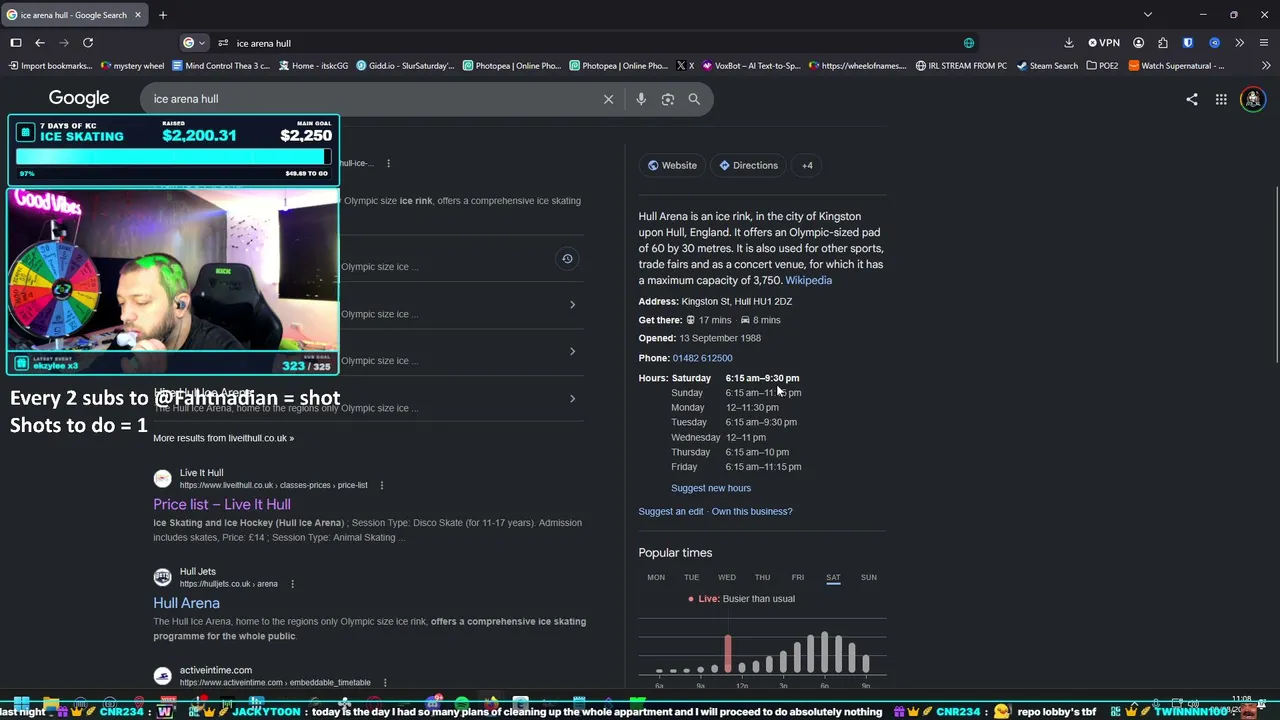Select SUN in Popular times
The width and height of the screenshot is (1280, 720).
tap(869, 577)
